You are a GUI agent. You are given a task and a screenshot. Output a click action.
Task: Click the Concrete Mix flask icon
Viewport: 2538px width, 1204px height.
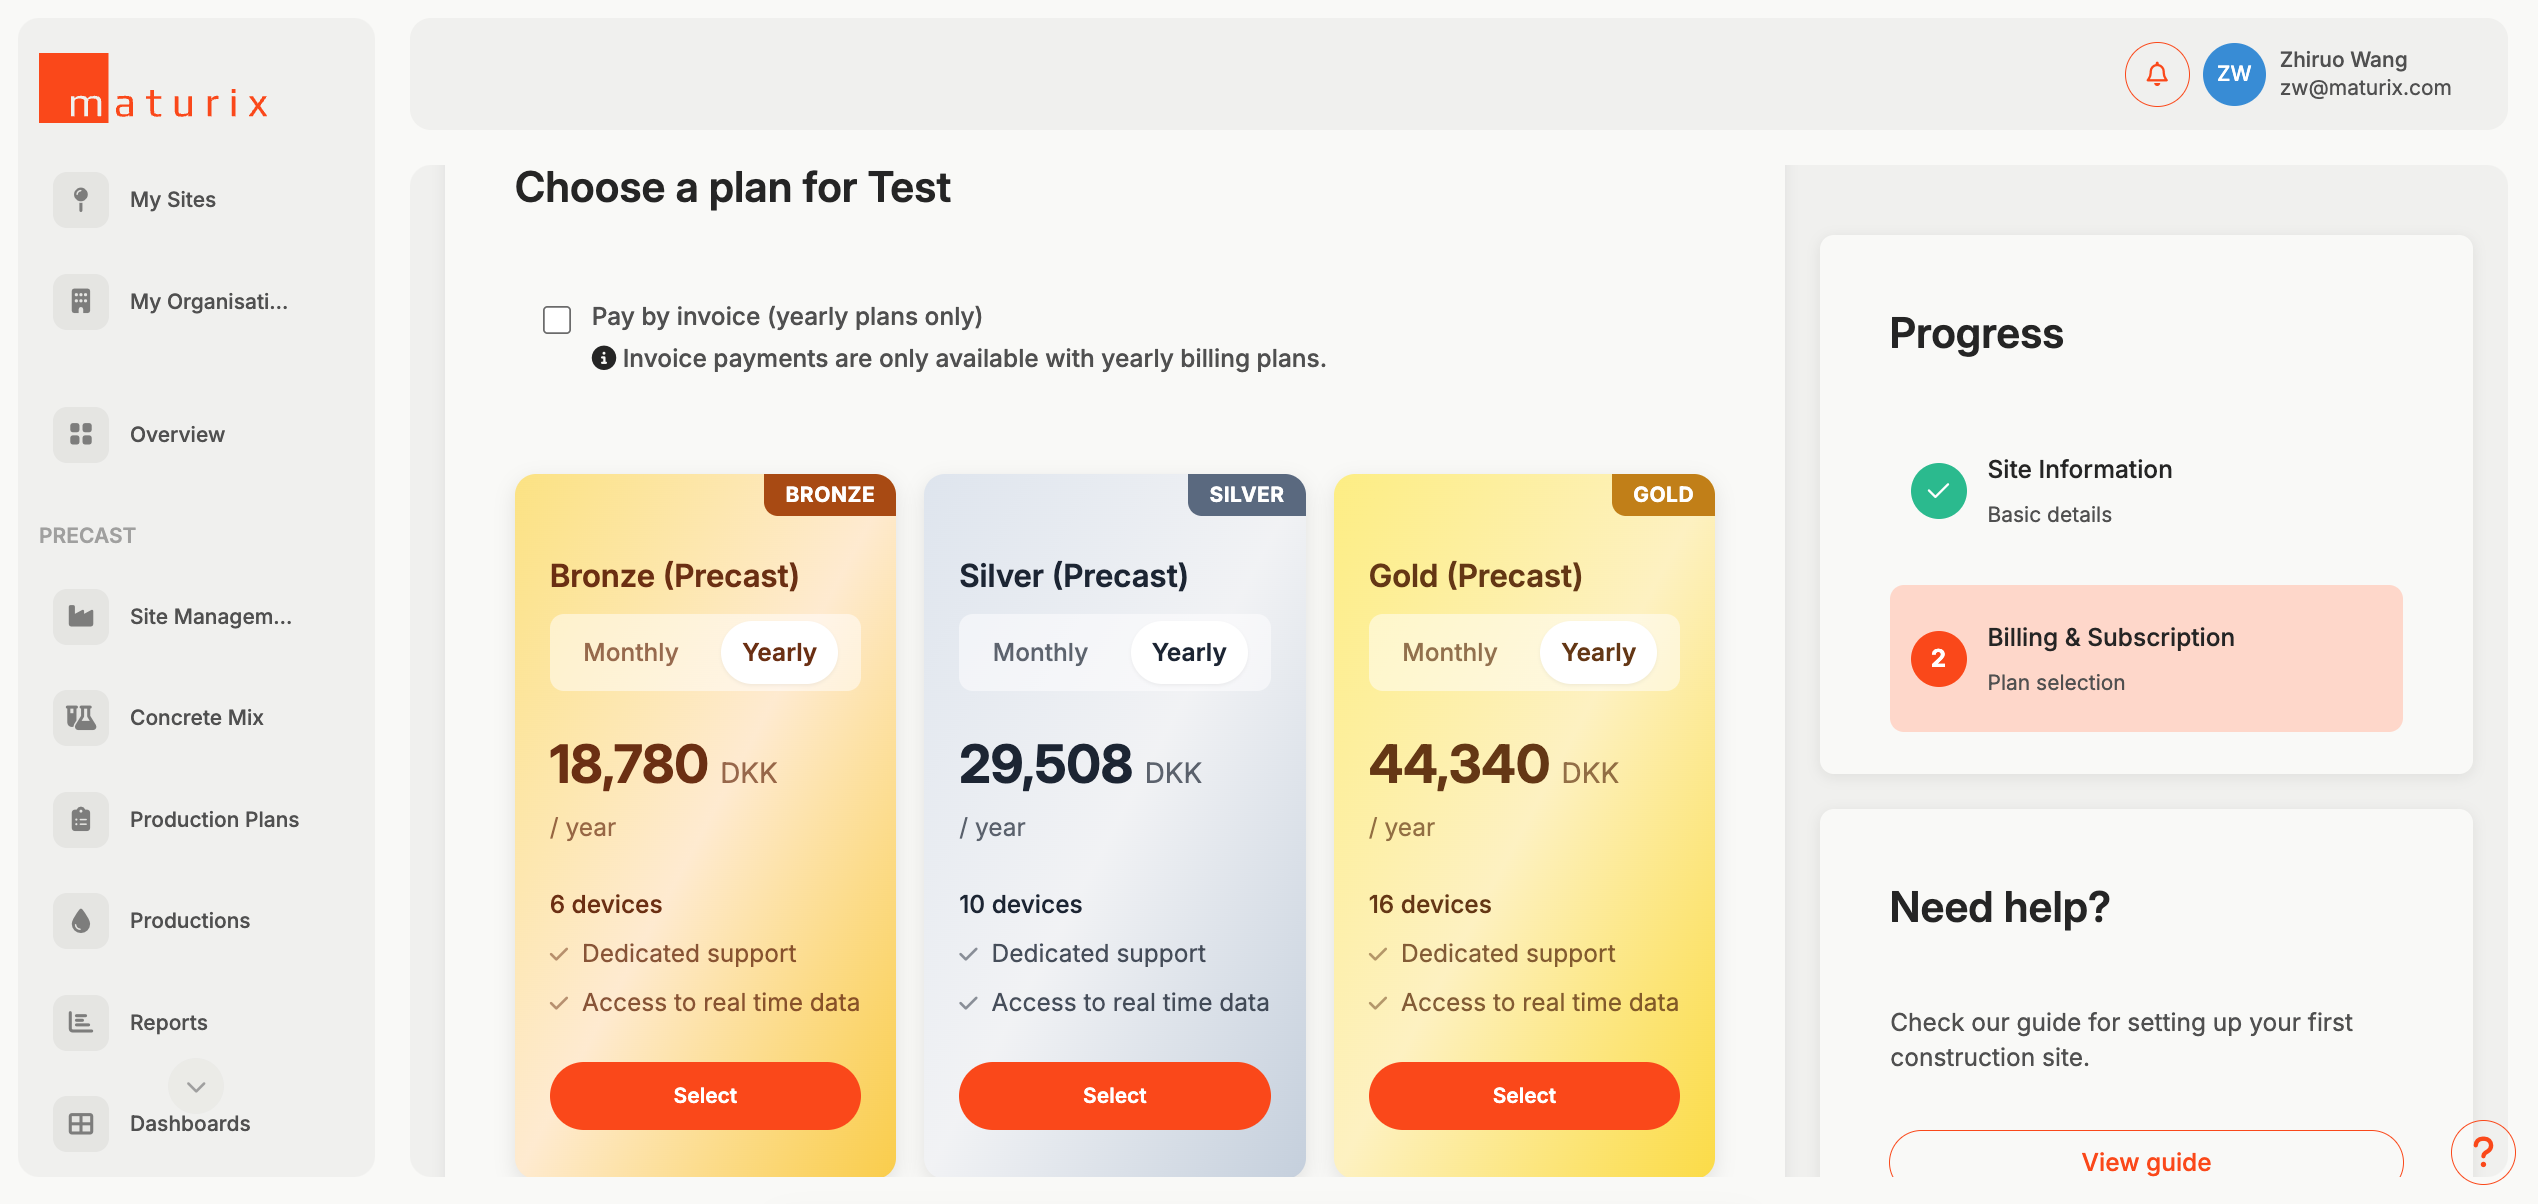(81, 717)
